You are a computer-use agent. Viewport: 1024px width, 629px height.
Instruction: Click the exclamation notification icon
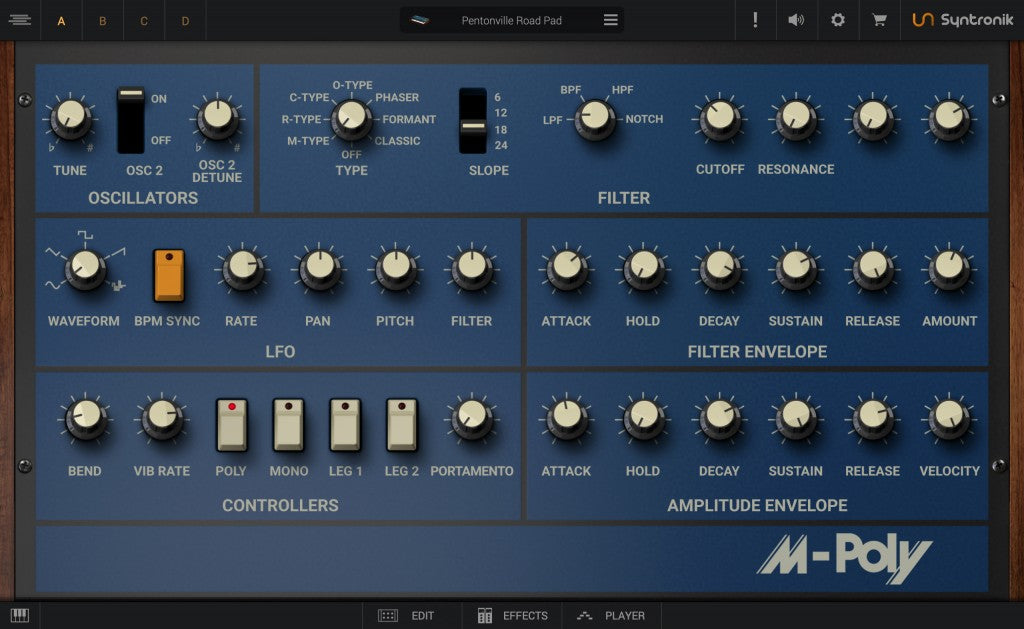[755, 20]
